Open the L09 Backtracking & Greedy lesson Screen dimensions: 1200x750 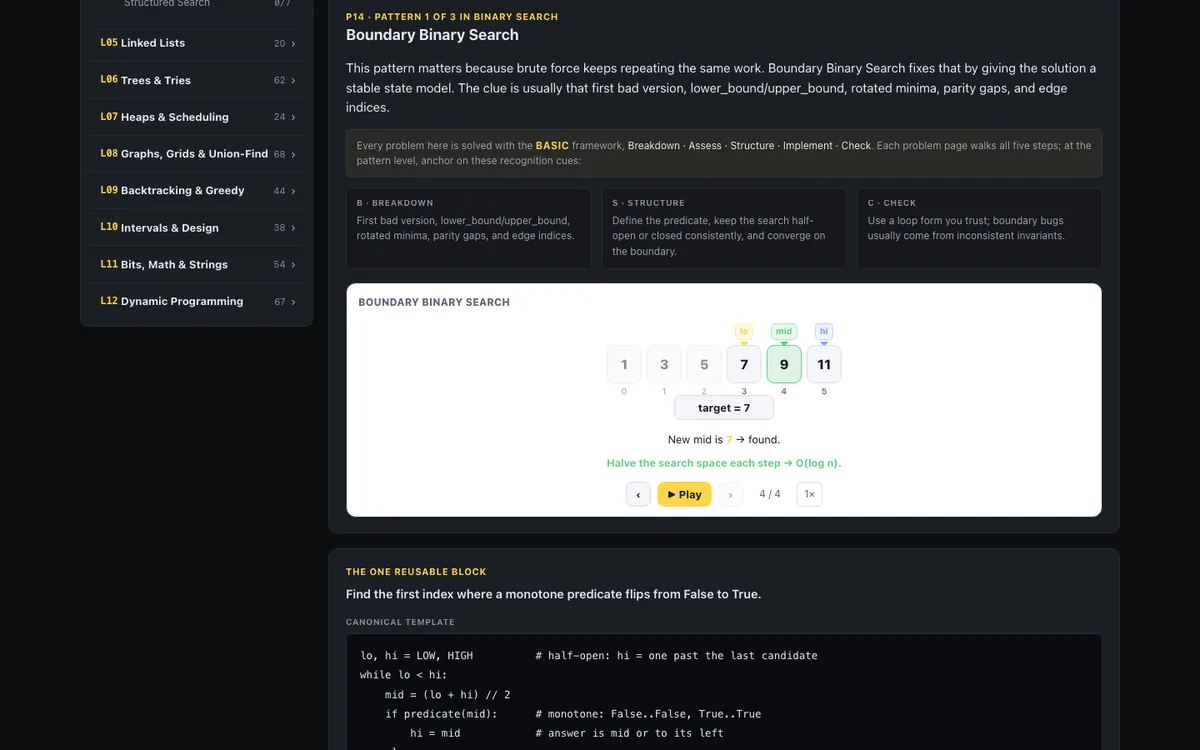pos(197,190)
